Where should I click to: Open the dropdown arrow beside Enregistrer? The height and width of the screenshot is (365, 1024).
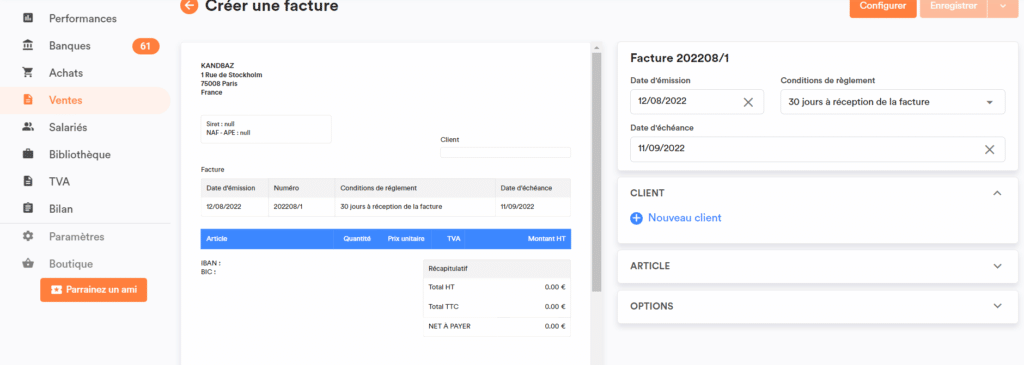click(1003, 7)
